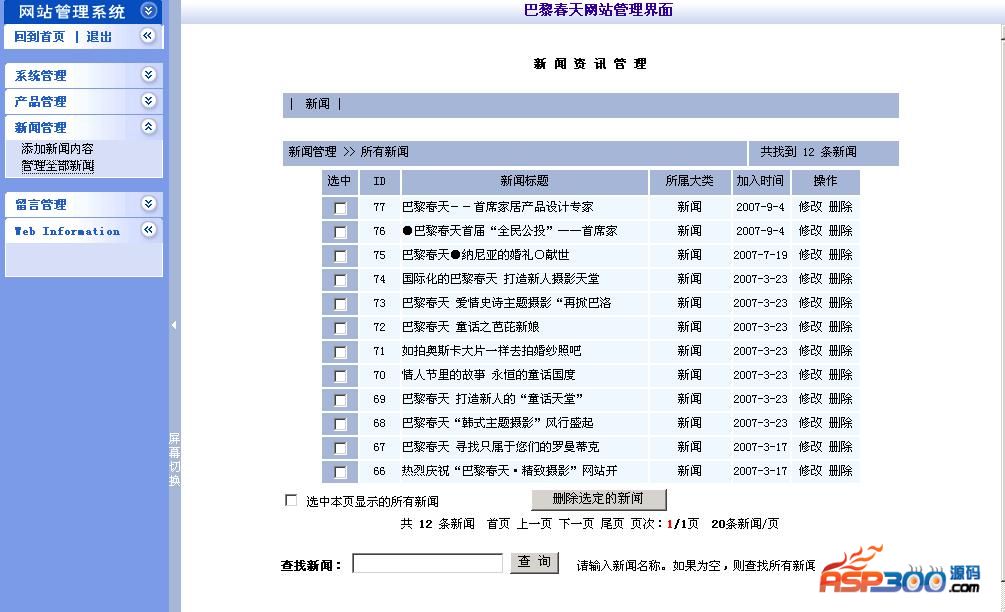The height and width of the screenshot is (612, 1005).
Task: Click 删除 for news ID 71
Action: pyautogui.click(x=840, y=351)
